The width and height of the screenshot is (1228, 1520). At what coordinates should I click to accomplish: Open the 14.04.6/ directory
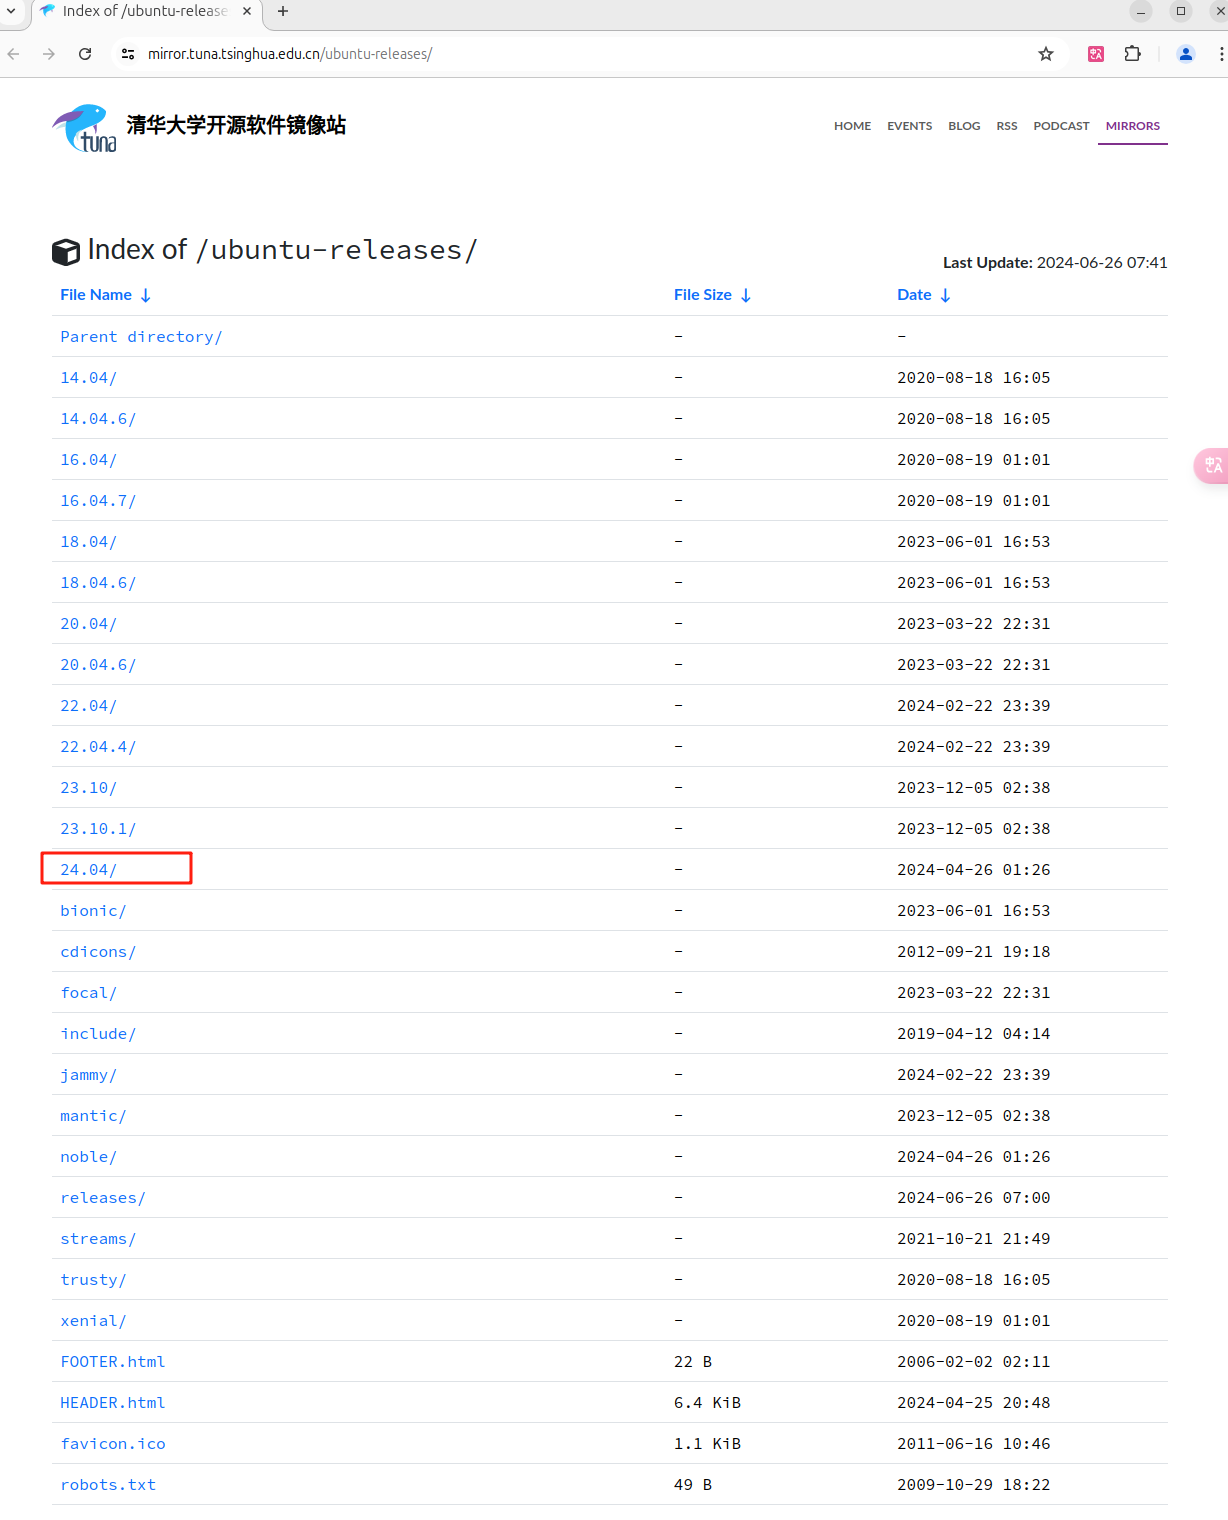point(98,419)
